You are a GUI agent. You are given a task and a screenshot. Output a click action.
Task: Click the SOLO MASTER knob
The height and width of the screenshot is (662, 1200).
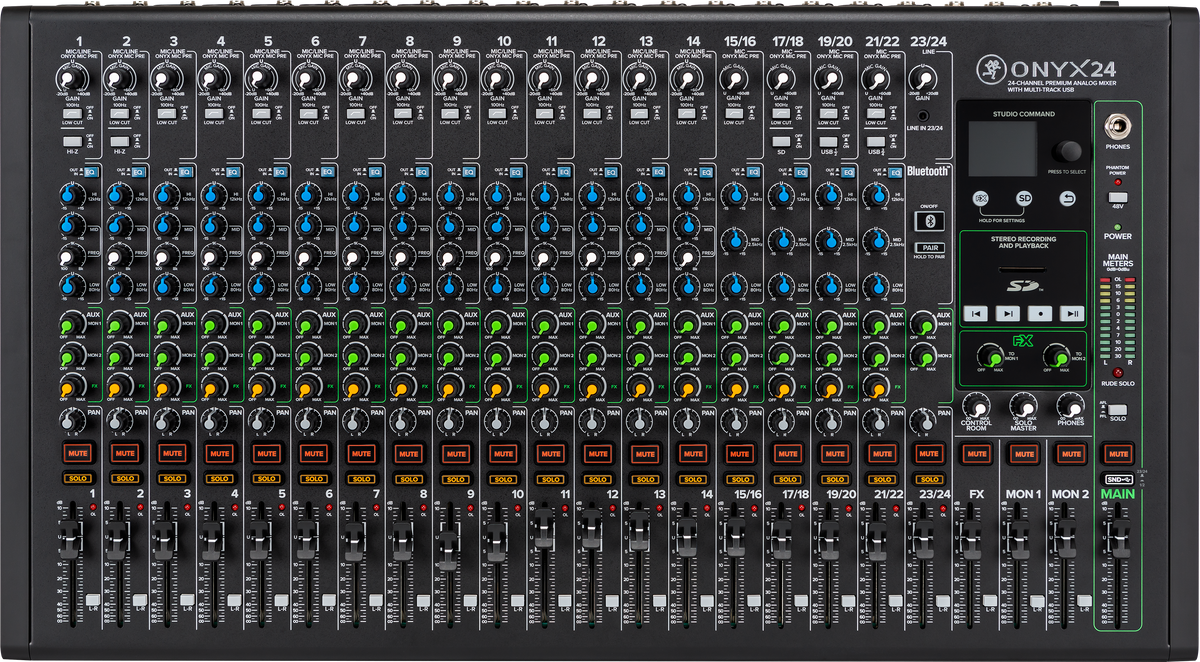click(x=1023, y=406)
